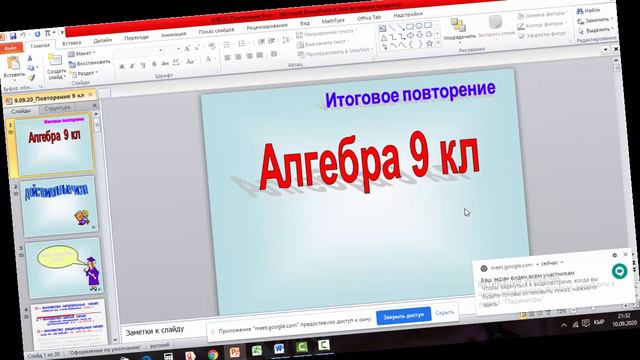This screenshot has height=360, width=640.
Task: Apply italic formatting (К)
Action: click(132, 66)
